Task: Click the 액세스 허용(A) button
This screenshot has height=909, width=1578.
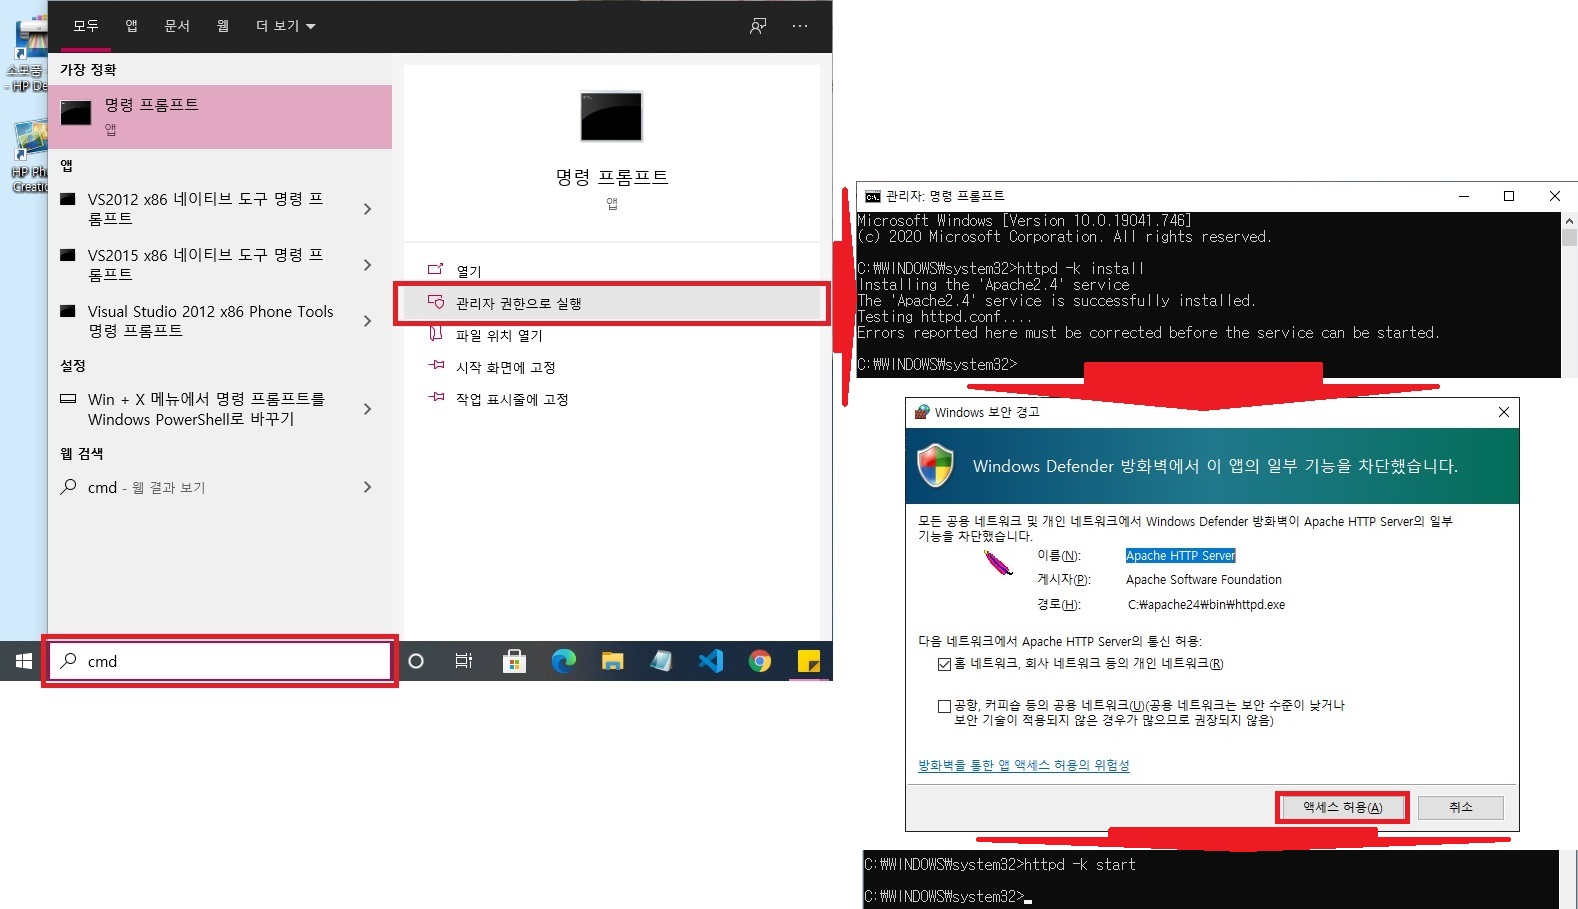Action: pyautogui.click(x=1342, y=807)
